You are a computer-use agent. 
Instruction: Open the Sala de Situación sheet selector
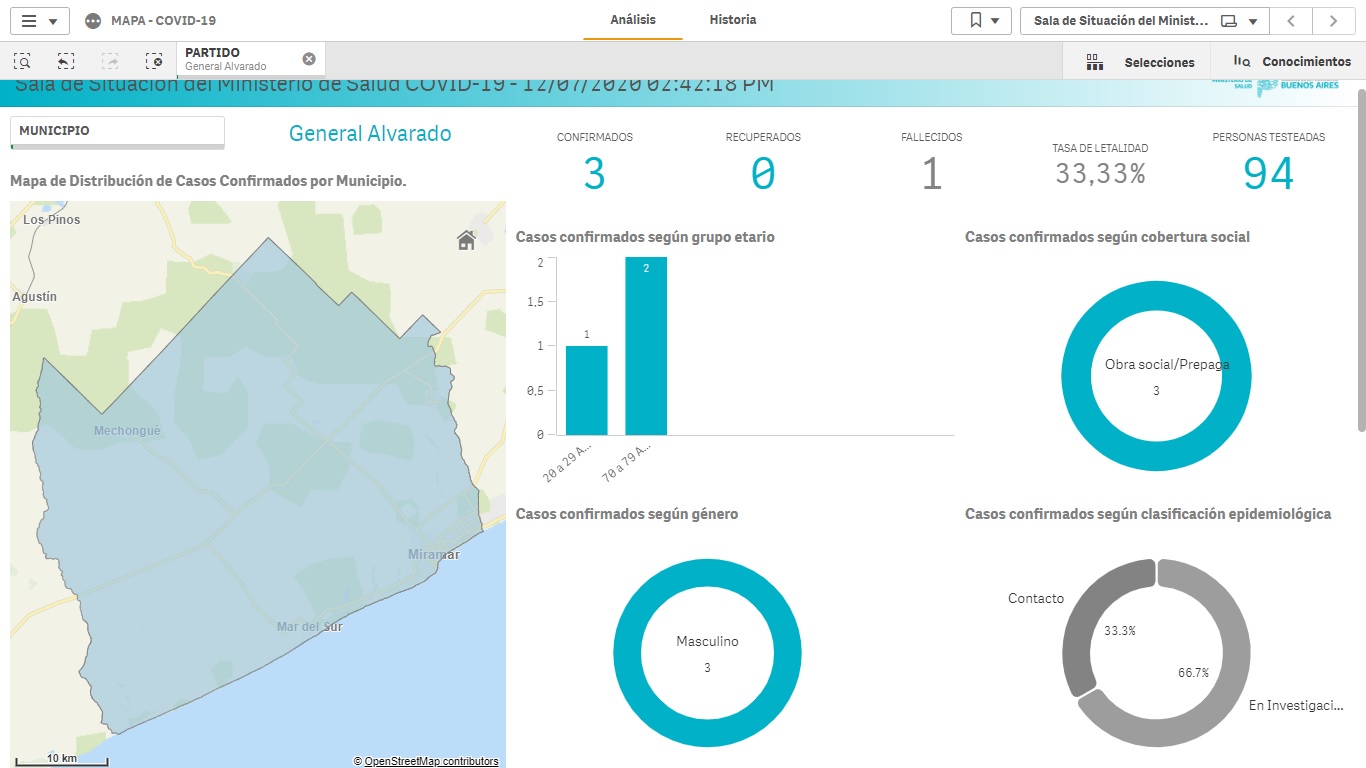pos(1143,21)
